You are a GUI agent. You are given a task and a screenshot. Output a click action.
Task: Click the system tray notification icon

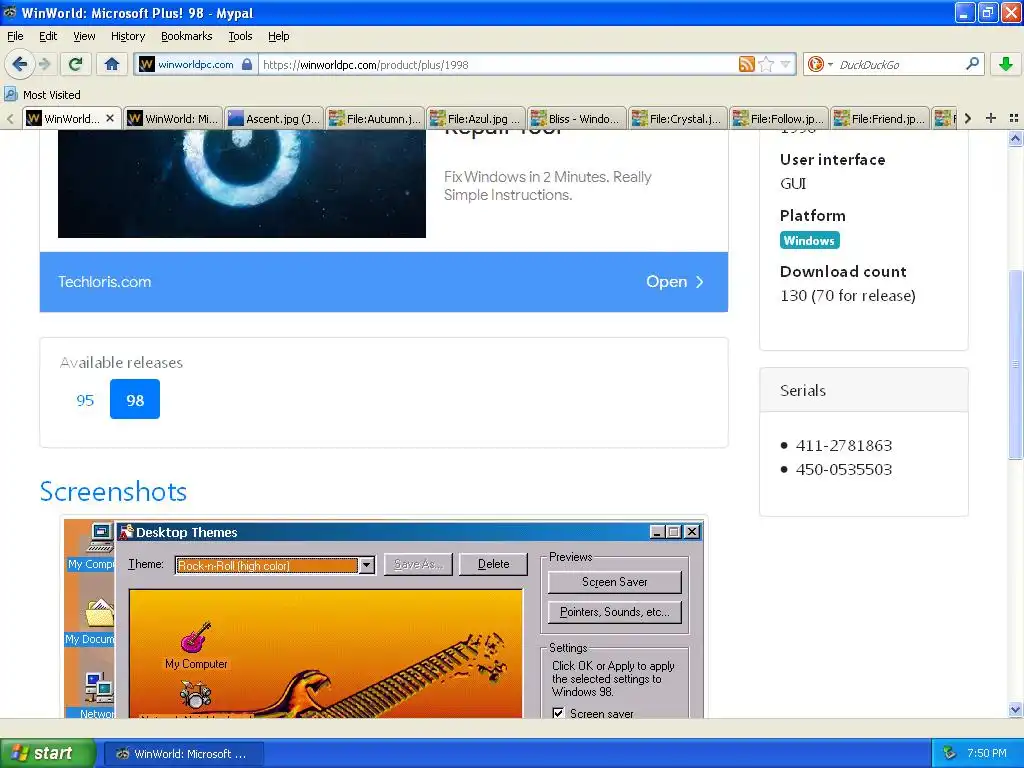[949, 753]
